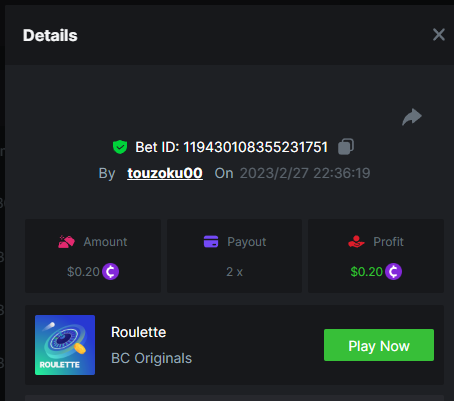Click the Play Now button

click(379, 345)
